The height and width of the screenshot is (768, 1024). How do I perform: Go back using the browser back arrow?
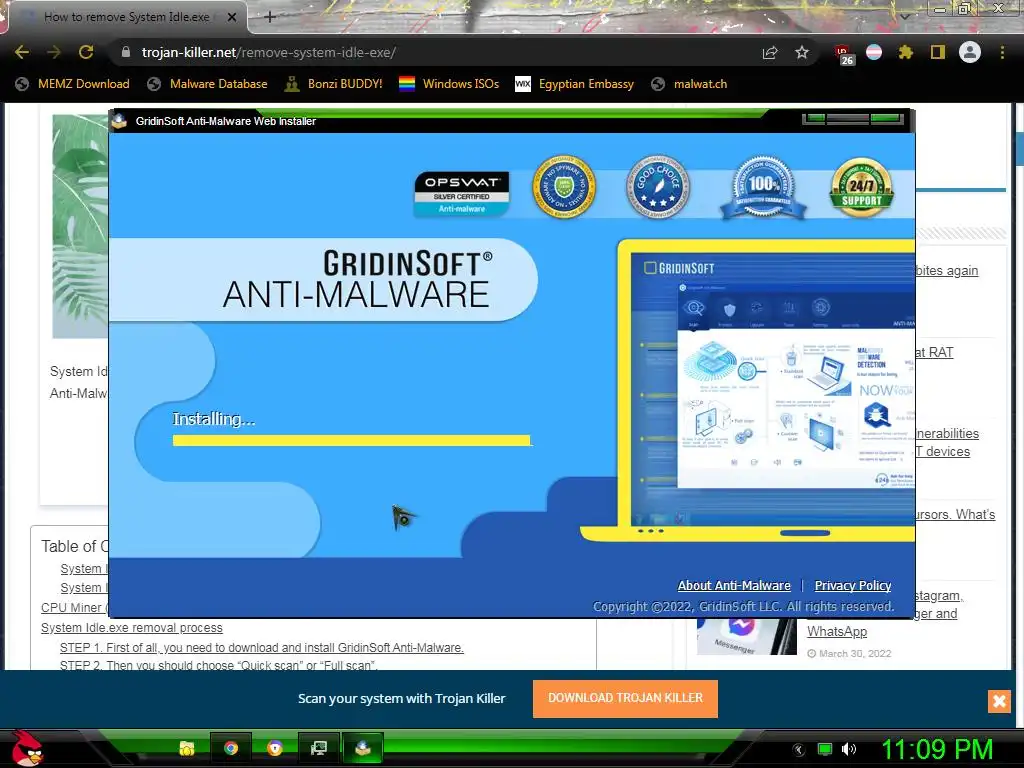22,52
